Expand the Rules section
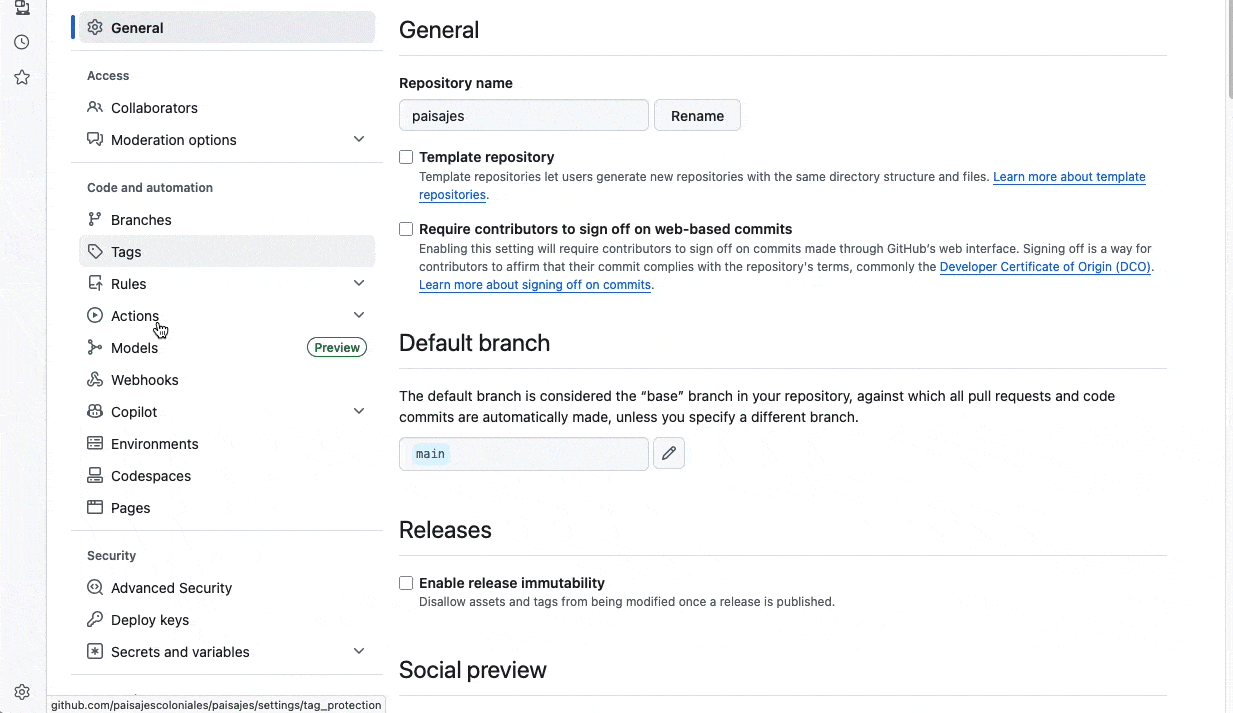The width and height of the screenshot is (1233, 713). point(359,283)
